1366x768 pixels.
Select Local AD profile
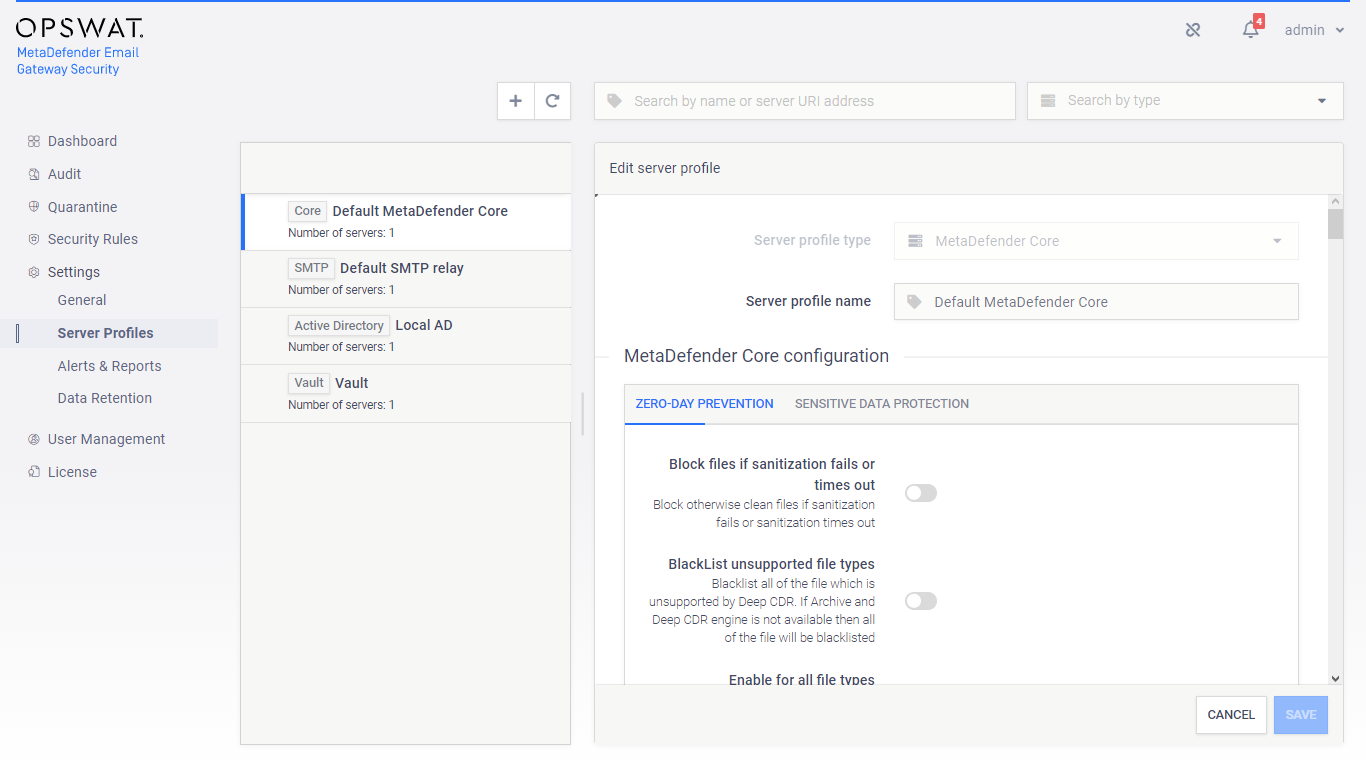406,336
